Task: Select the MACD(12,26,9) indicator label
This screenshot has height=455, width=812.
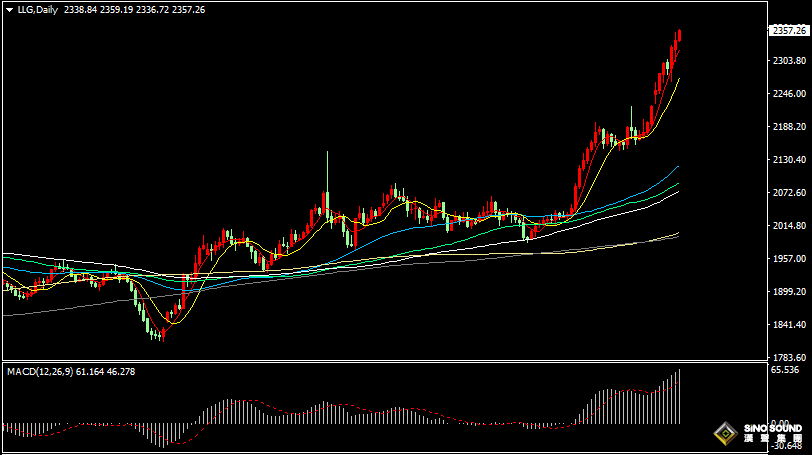Action: 42,372
